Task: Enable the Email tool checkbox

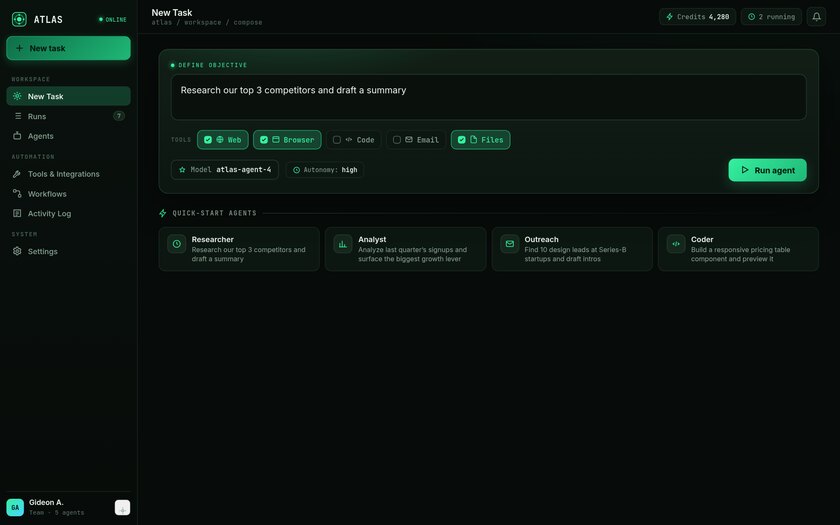Action: 397,140
